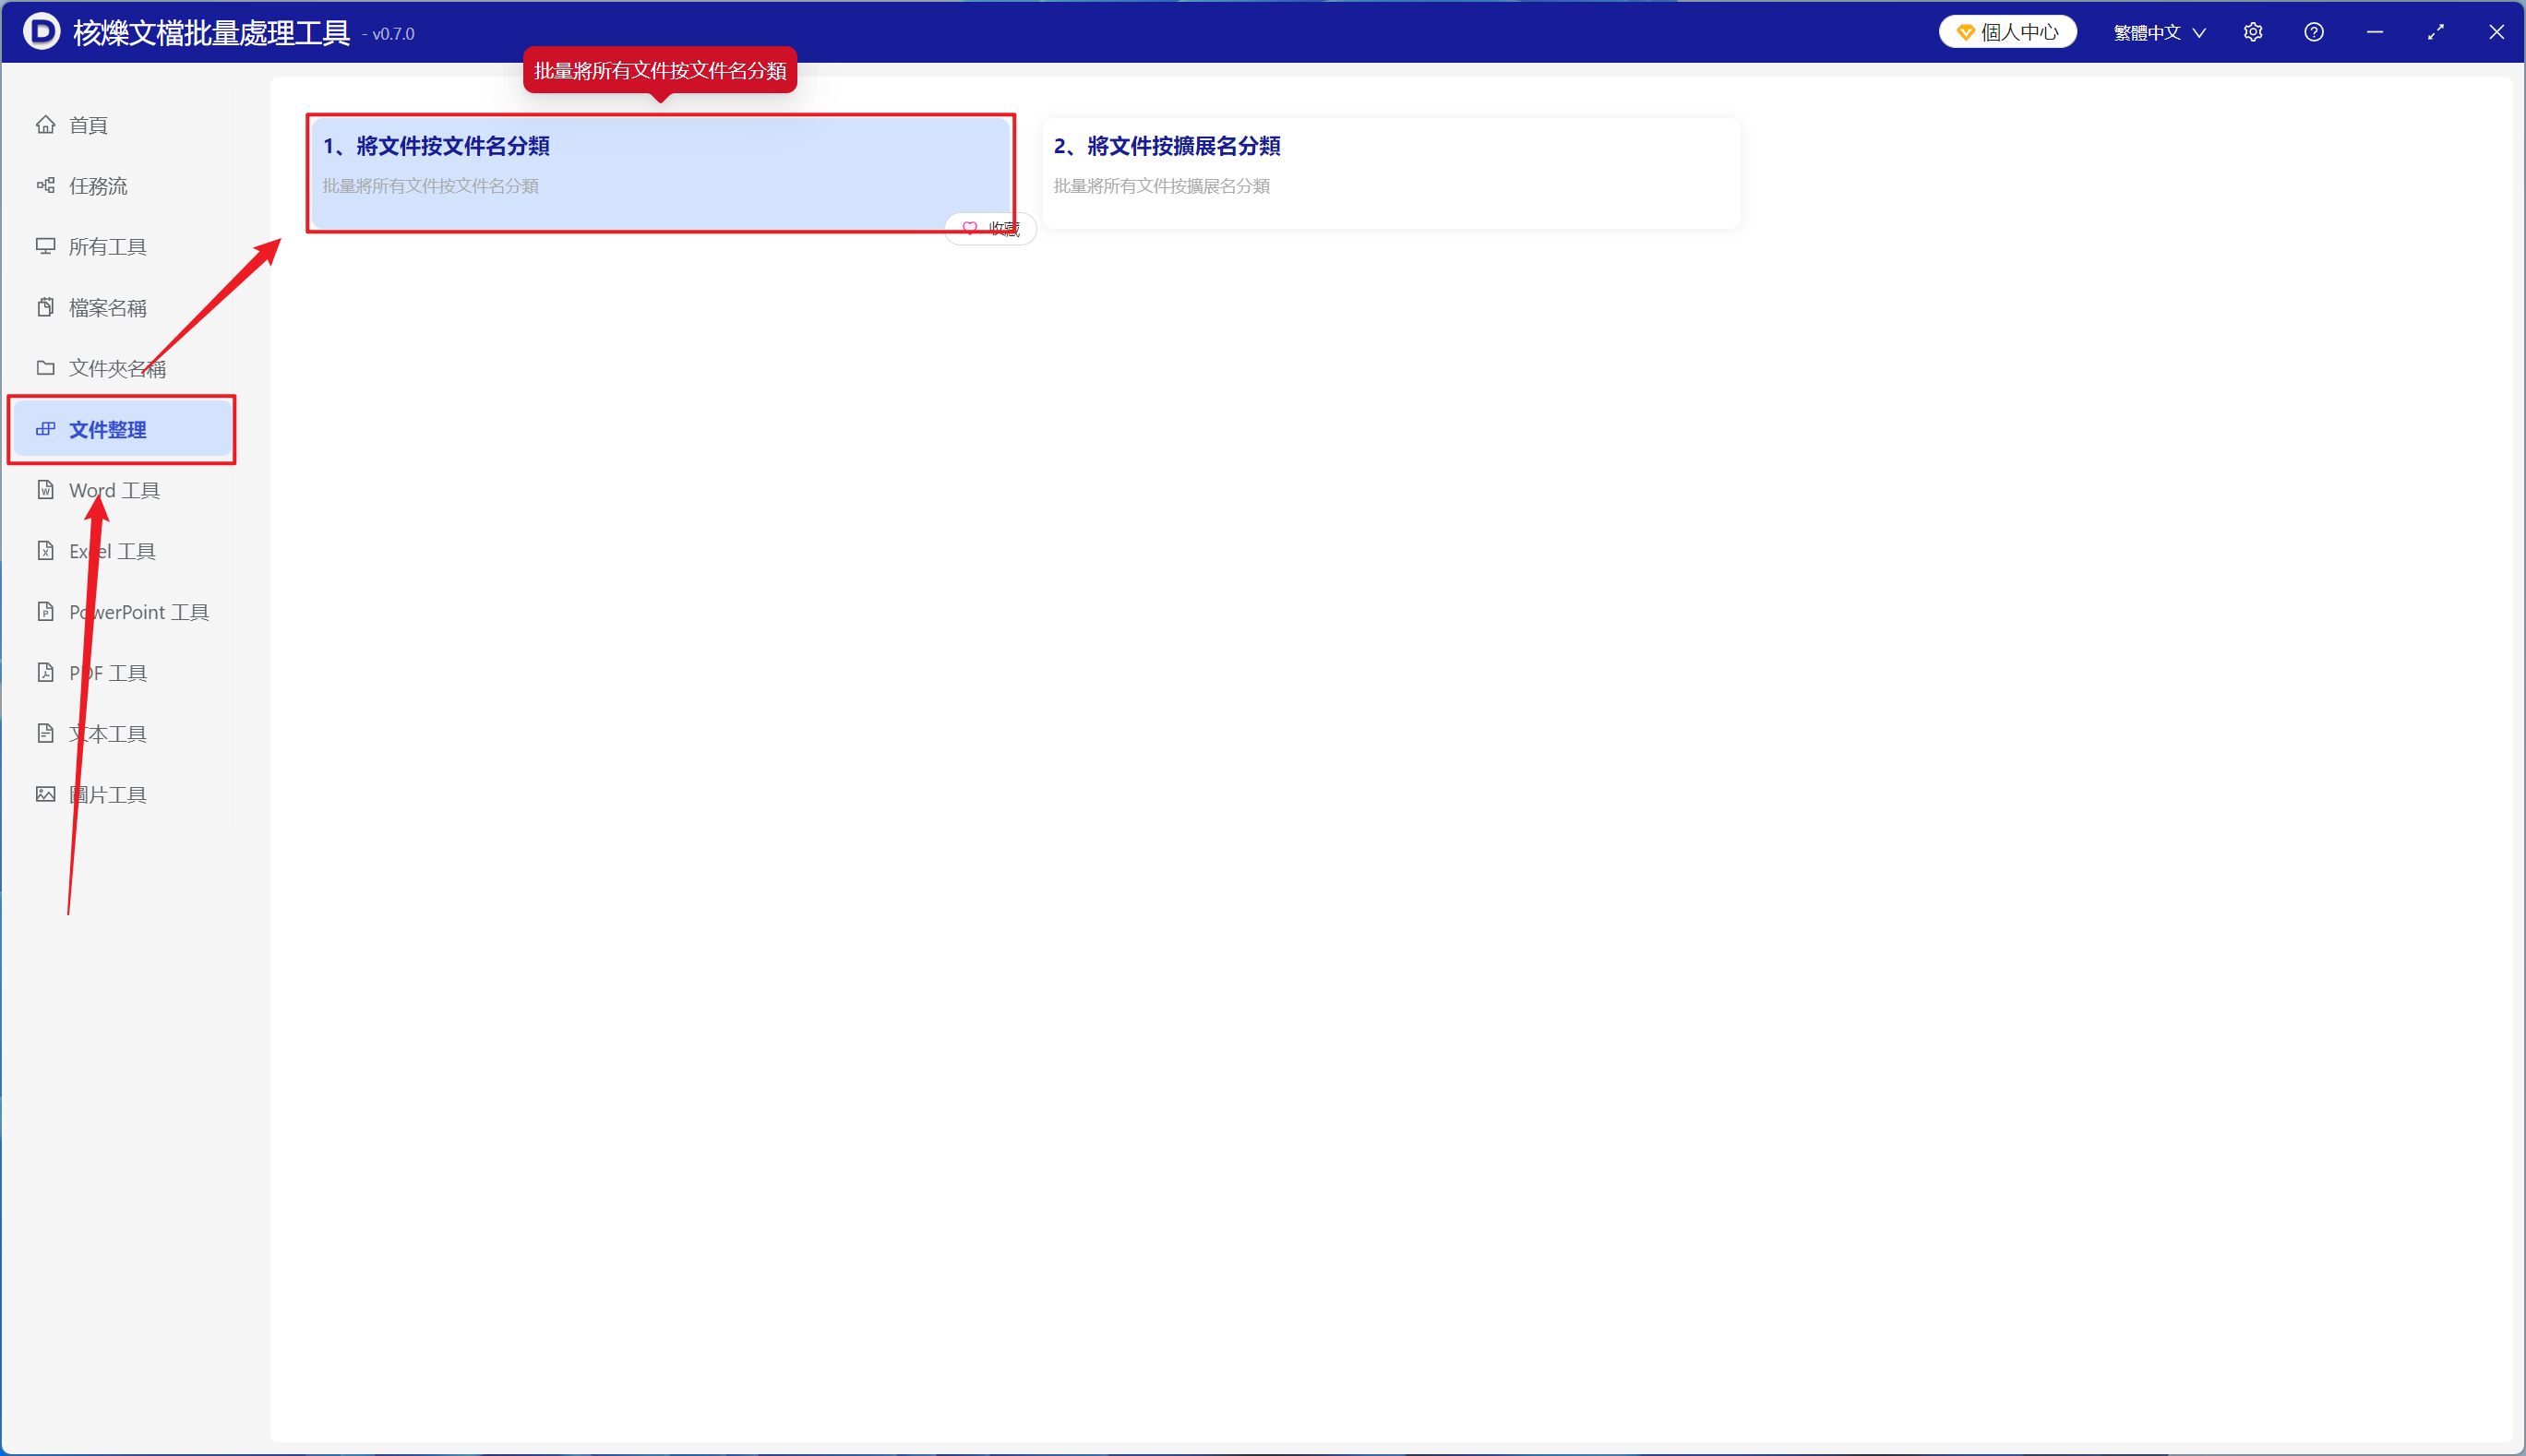Click the file organize icon beside 文件整理

pos(45,429)
